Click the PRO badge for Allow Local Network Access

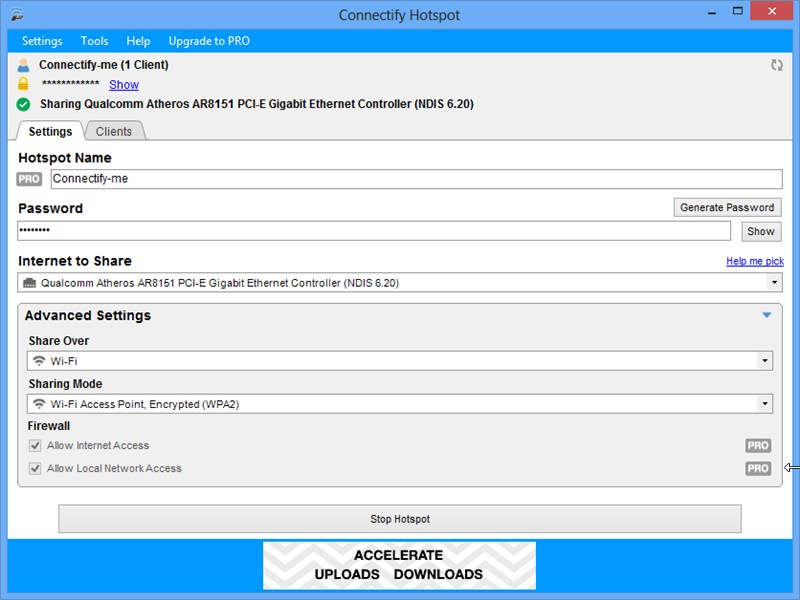click(x=758, y=468)
